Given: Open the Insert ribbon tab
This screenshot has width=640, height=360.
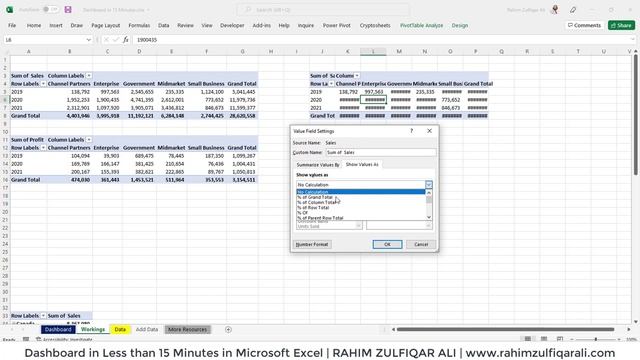Looking at the screenshot, I should [56, 25].
